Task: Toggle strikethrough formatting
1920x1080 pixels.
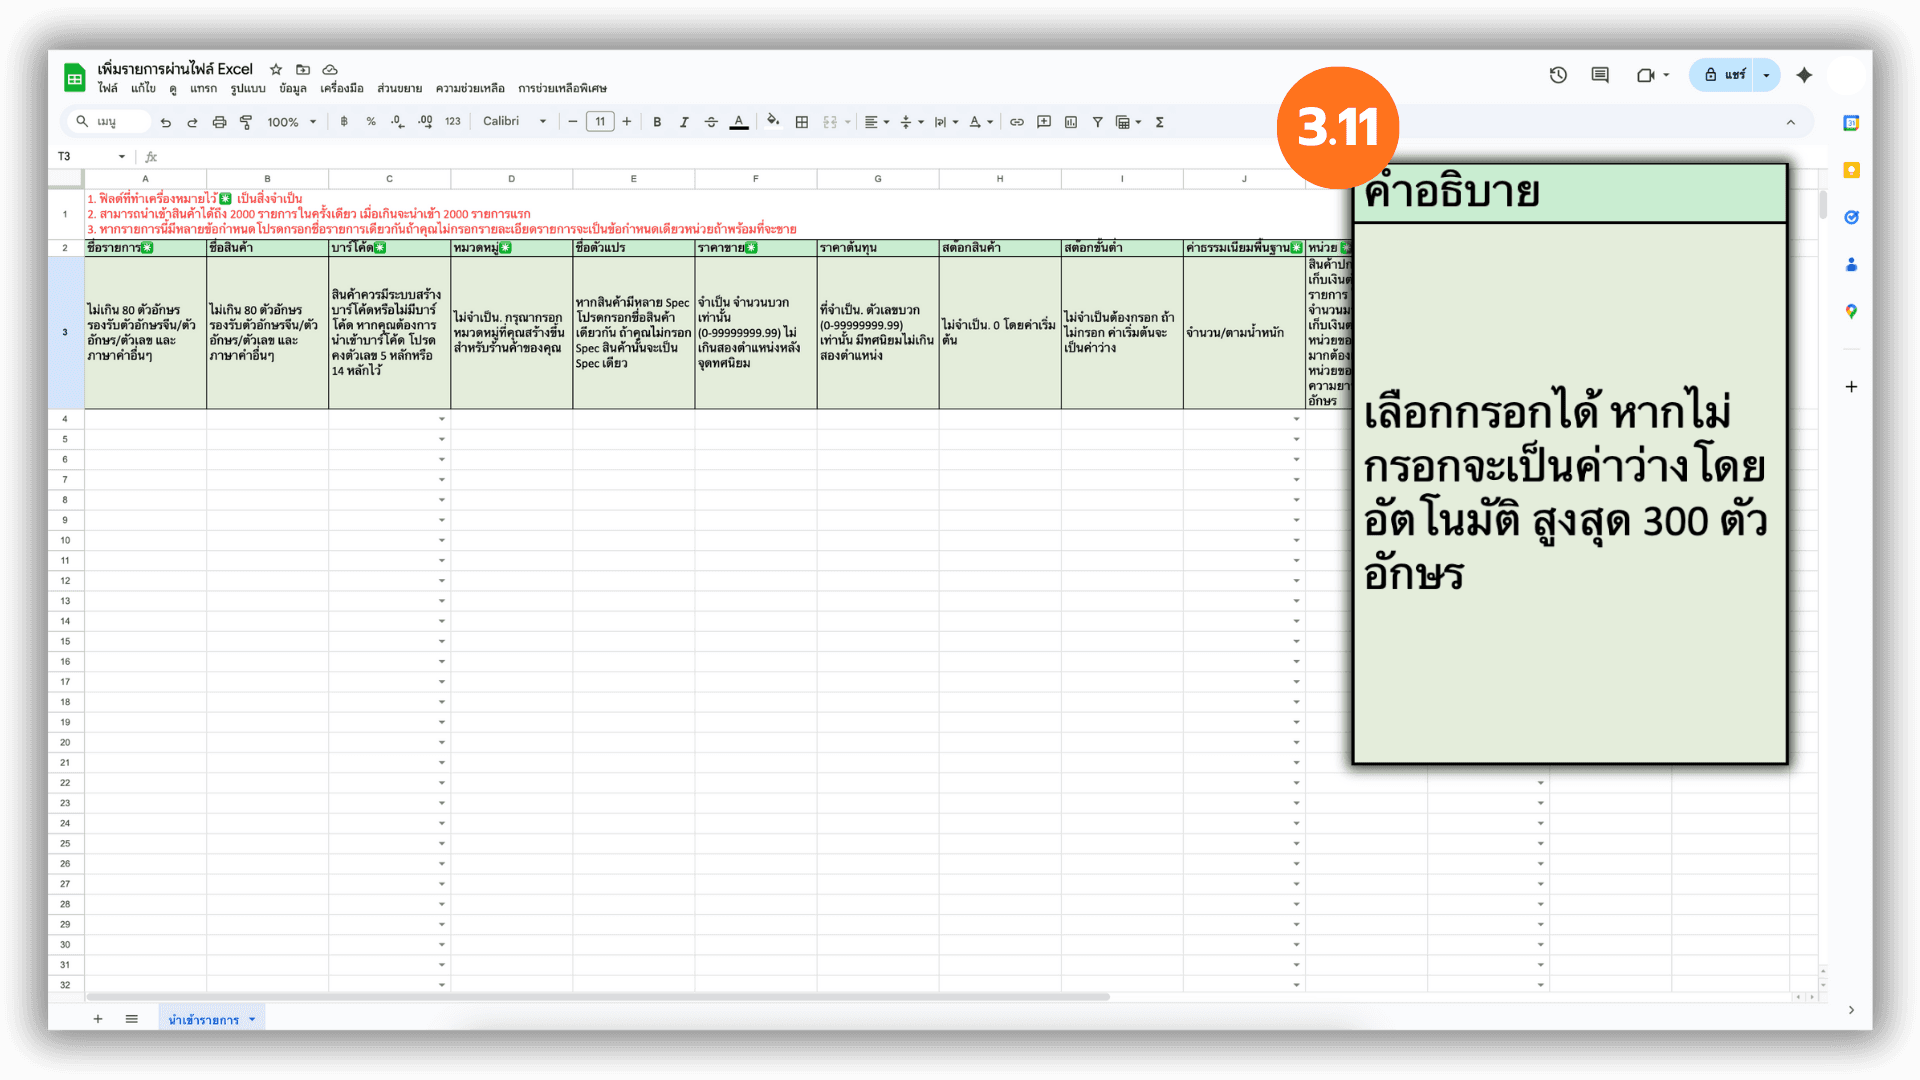Action: pos(711,122)
